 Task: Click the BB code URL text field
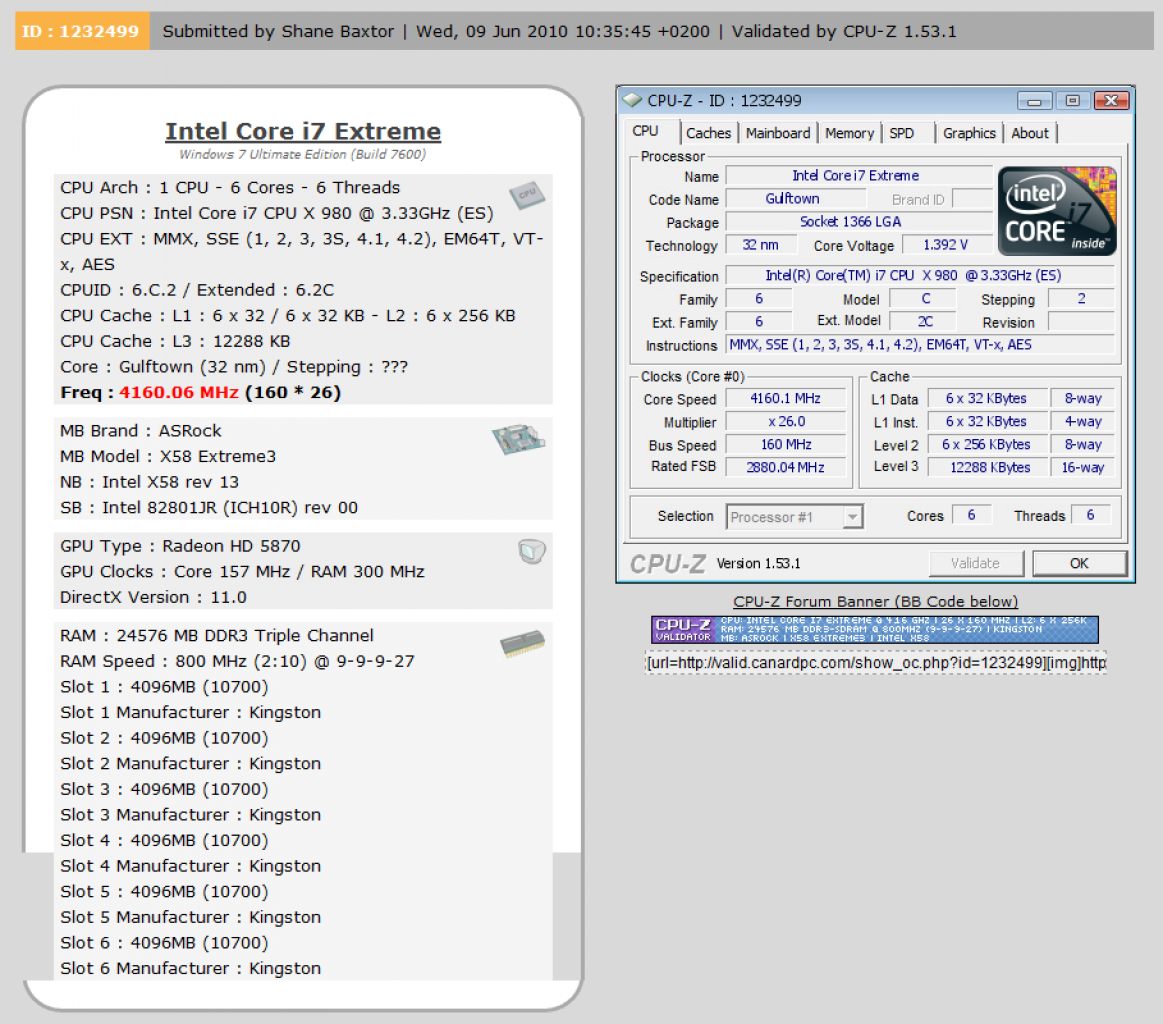[x=875, y=662]
